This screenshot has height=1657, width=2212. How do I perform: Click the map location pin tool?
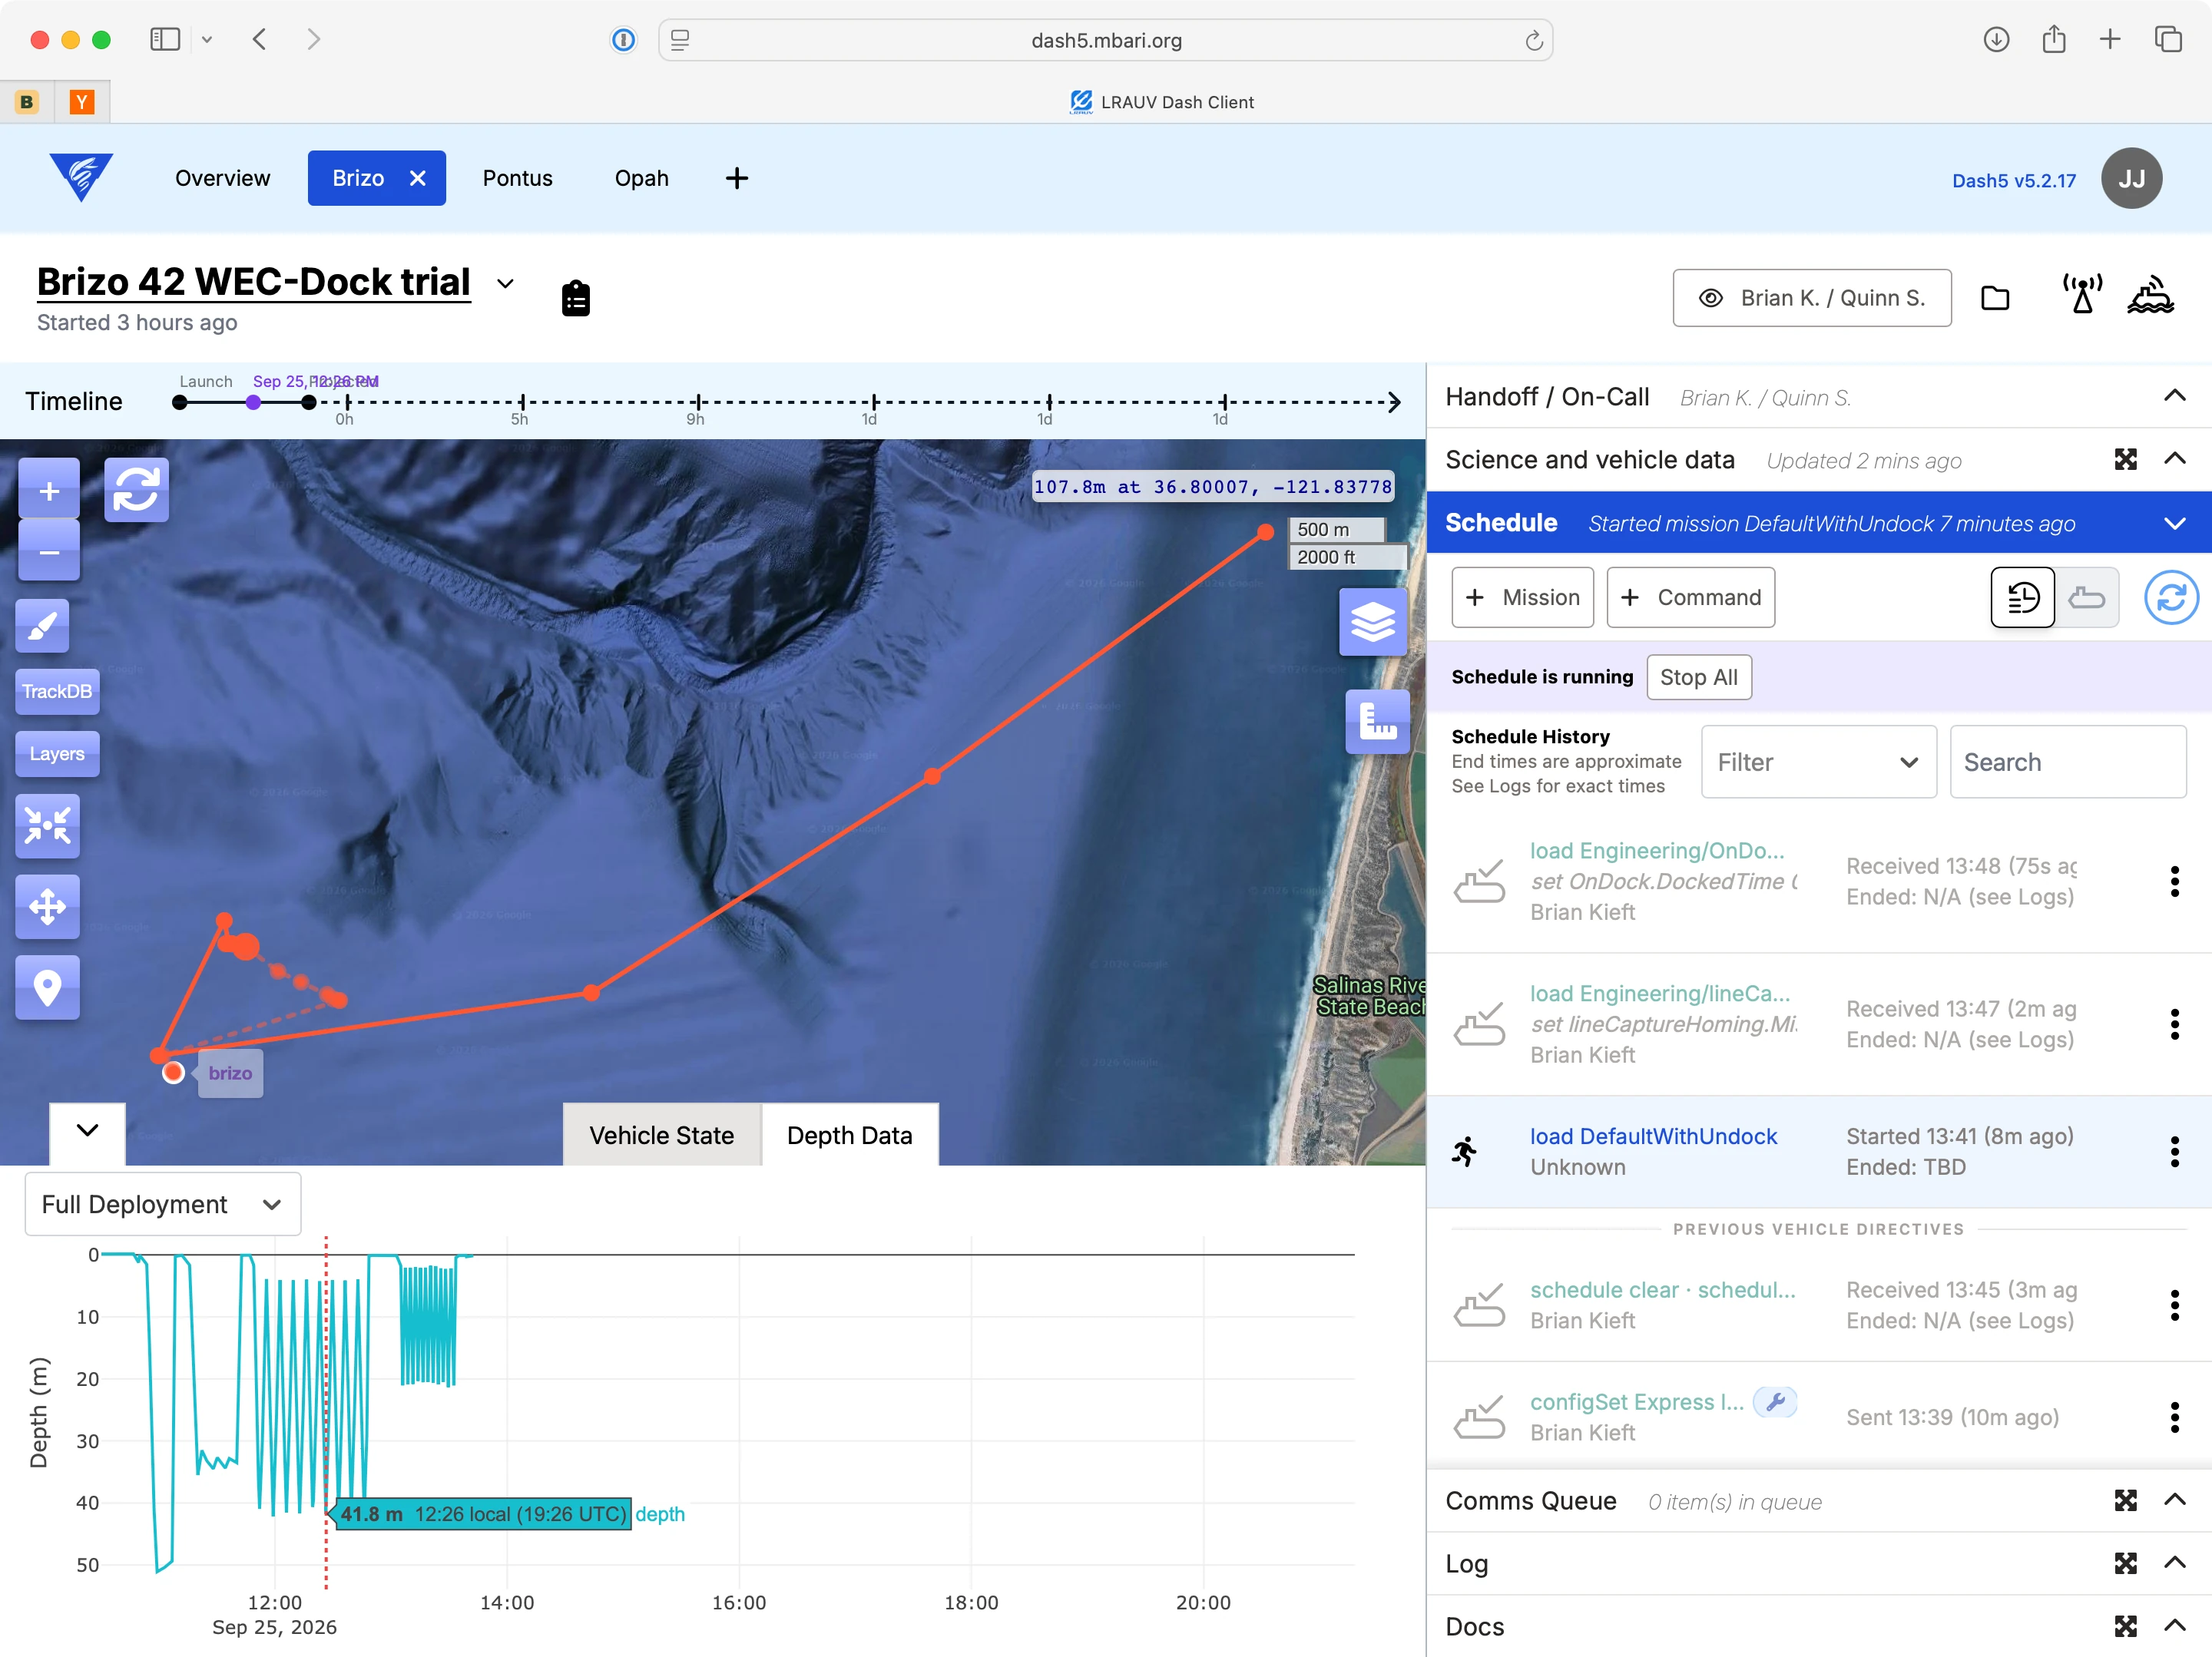pyautogui.click(x=48, y=988)
